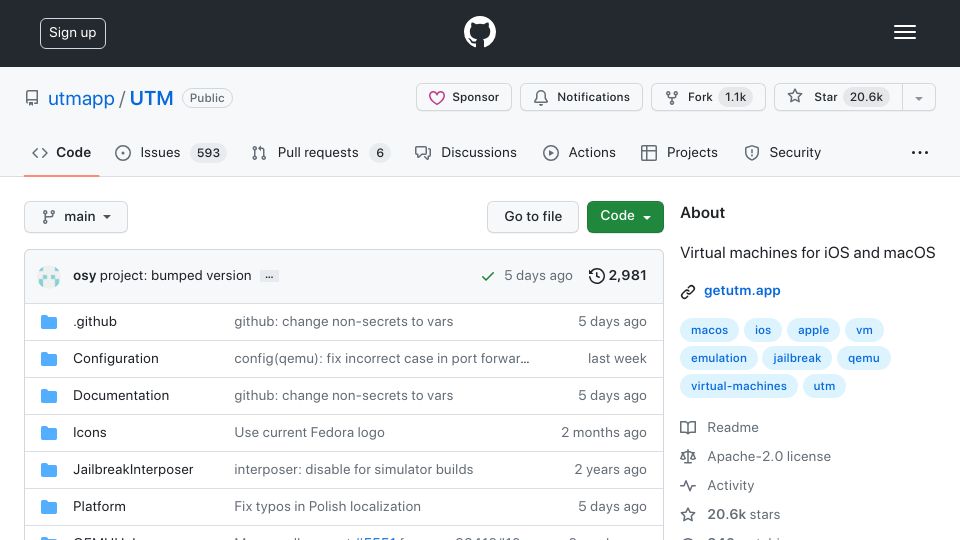Click 'project: bumped version' commit message
Image resolution: width=960 pixels, height=540 pixels.
(x=175, y=276)
